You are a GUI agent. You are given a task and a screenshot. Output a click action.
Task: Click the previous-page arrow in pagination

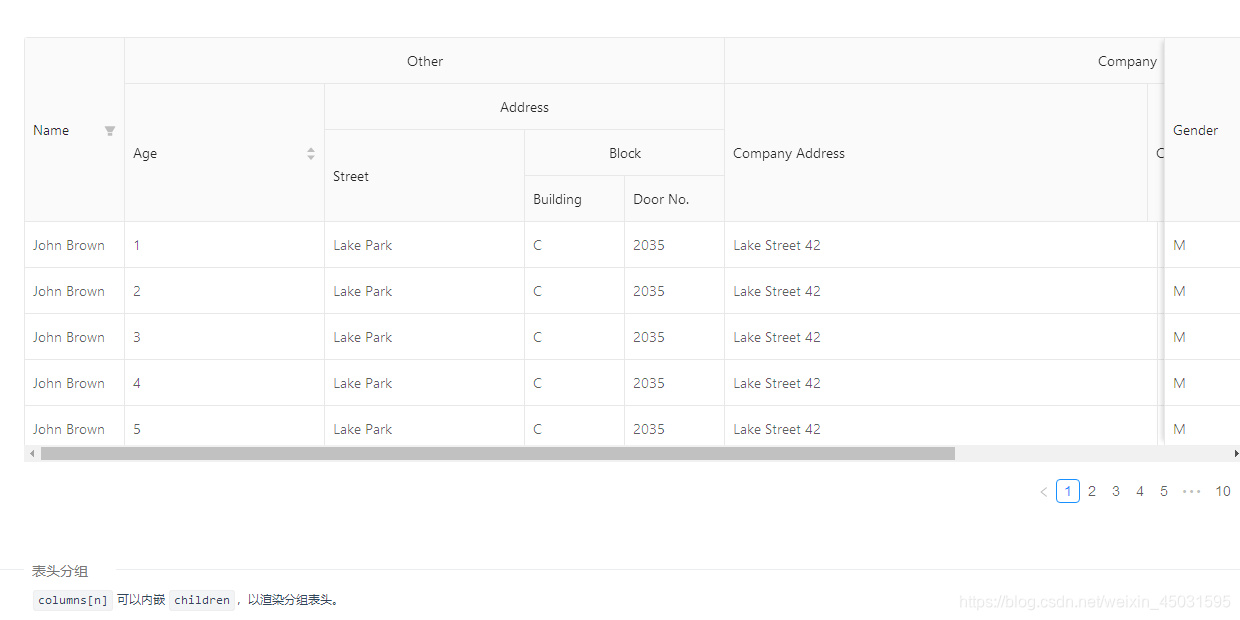(1043, 491)
